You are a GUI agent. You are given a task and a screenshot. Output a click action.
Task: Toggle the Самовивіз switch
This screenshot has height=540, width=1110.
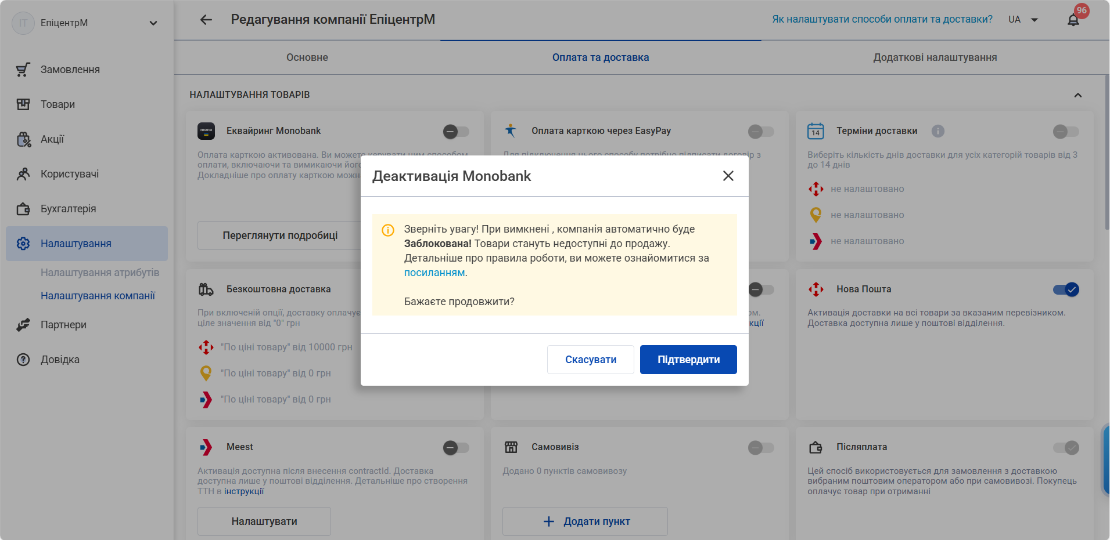tap(761, 447)
